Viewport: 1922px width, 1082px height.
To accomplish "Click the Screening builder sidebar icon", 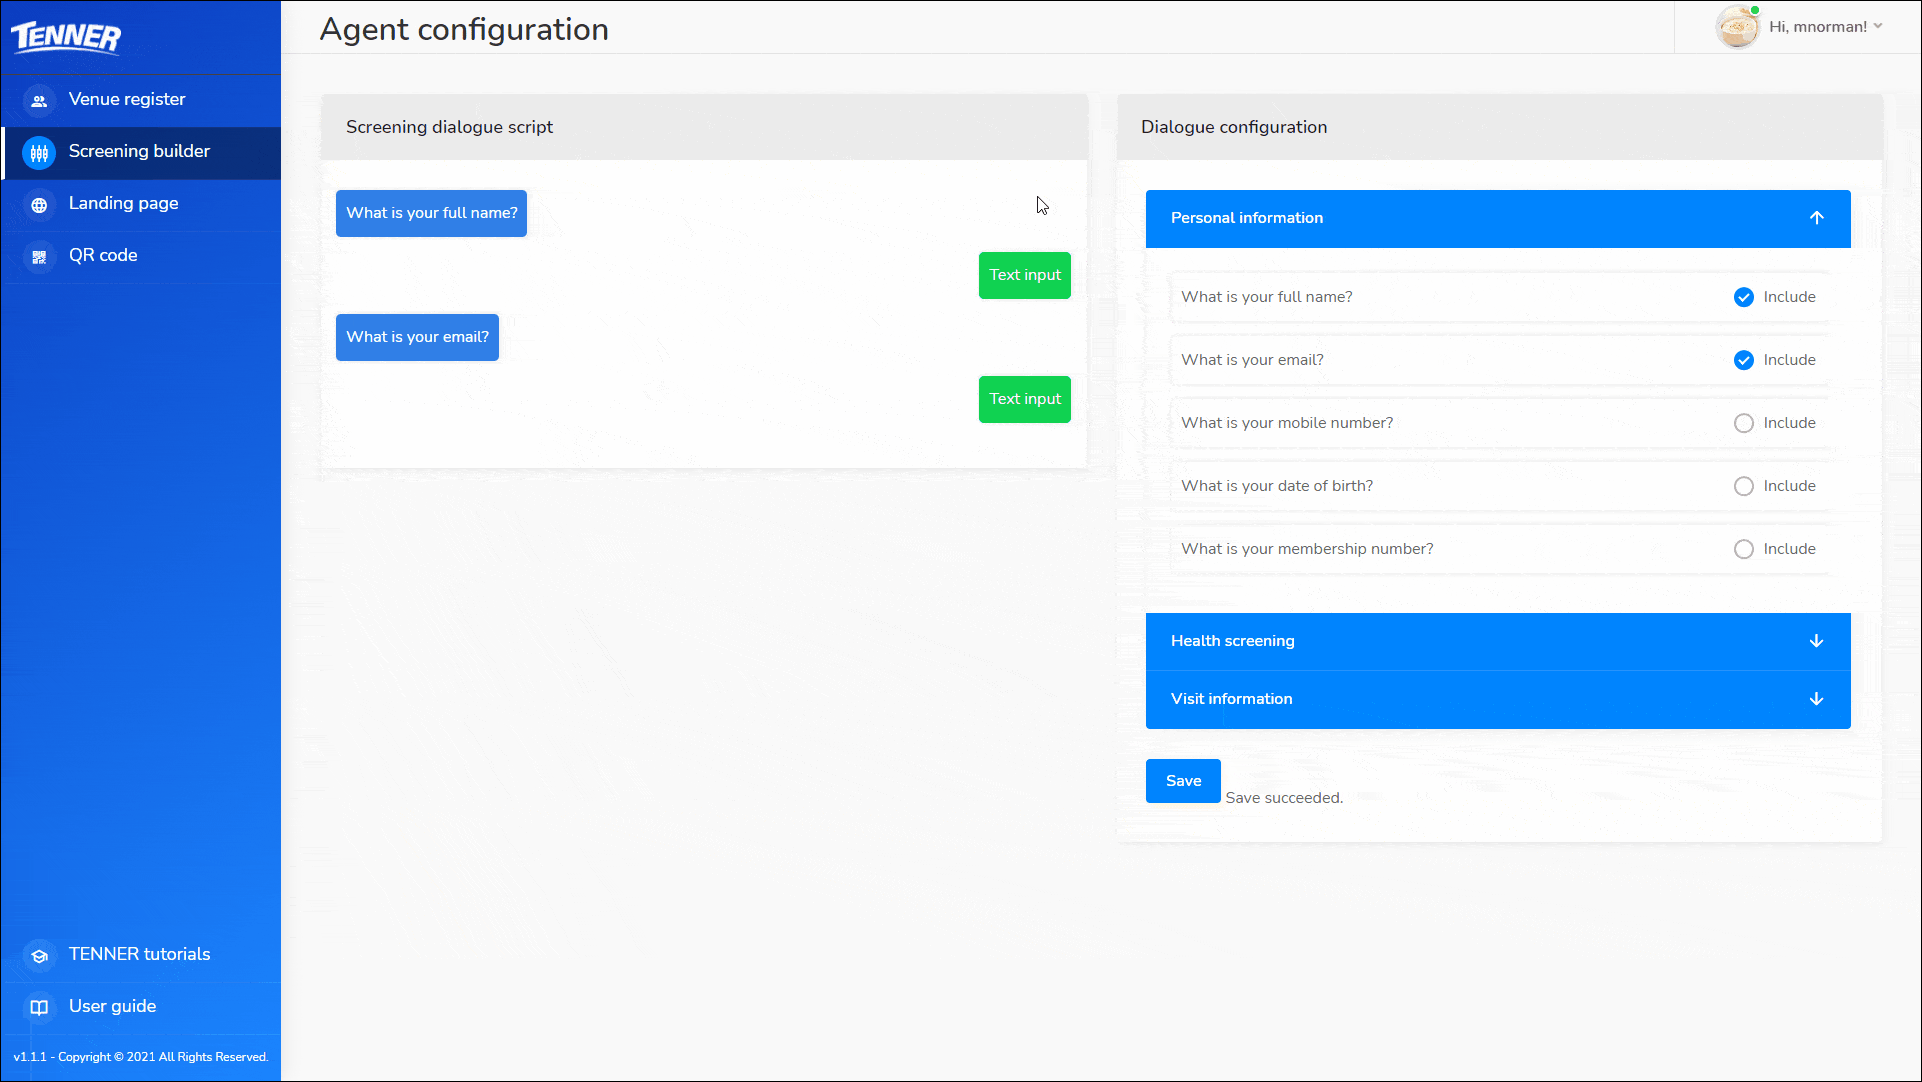I will pos(39,153).
